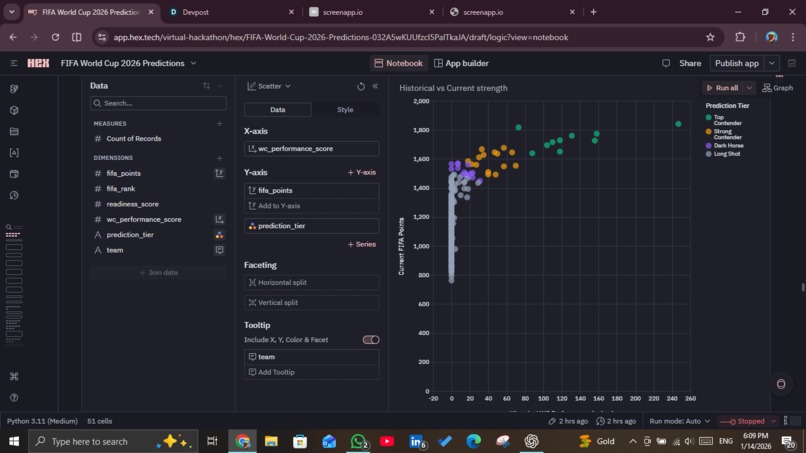The width and height of the screenshot is (806, 453).
Task: Open comments speech bubble icon in header
Action: click(x=666, y=63)
